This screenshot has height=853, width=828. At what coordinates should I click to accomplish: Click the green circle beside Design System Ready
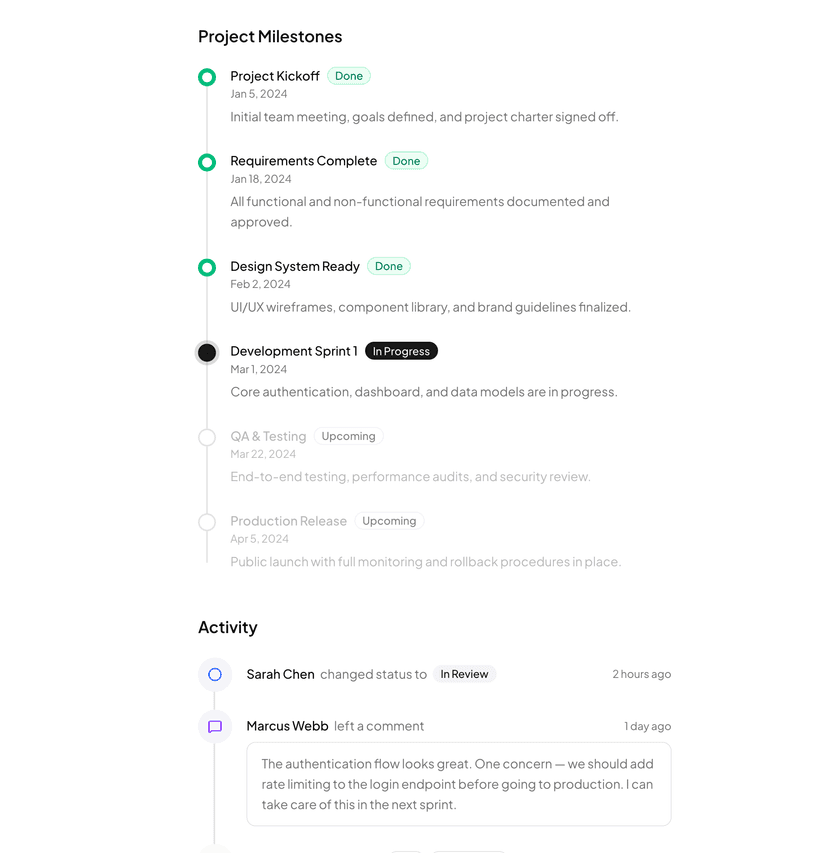coord(206,267)
